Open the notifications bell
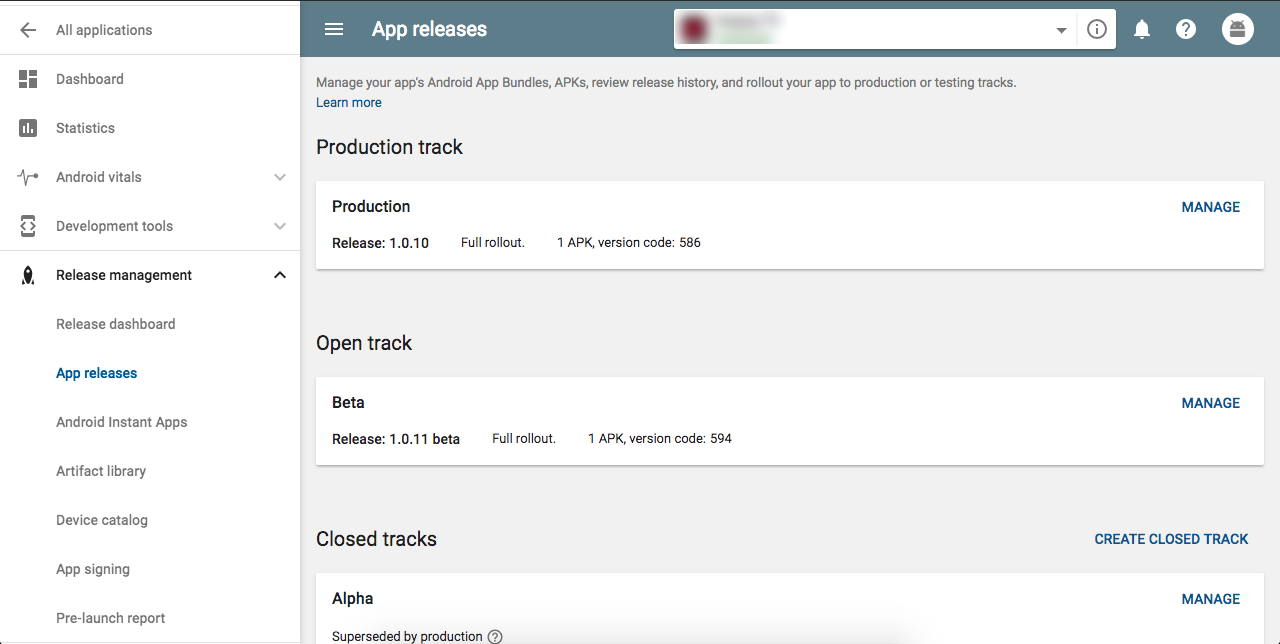Viewport: 1280px width, 644px height. (x=1141, y=29)
